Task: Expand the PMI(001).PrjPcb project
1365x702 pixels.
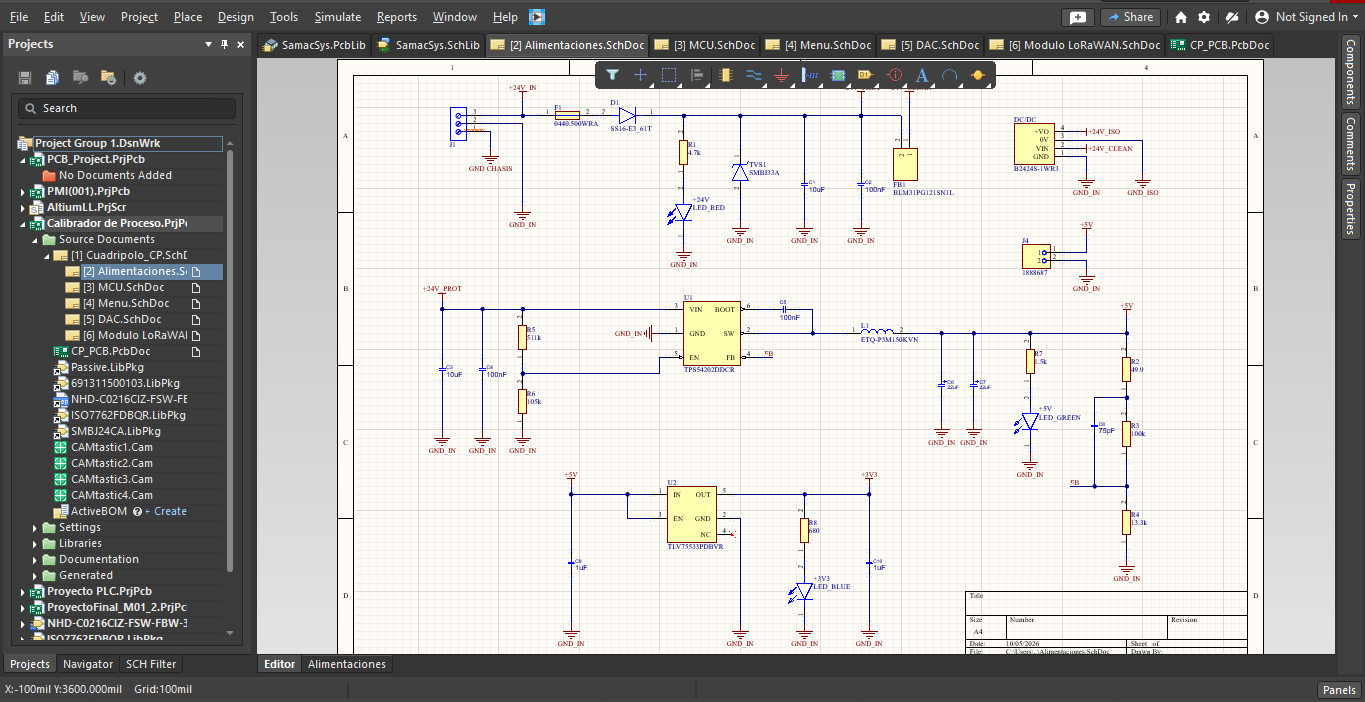Action: 23,191
